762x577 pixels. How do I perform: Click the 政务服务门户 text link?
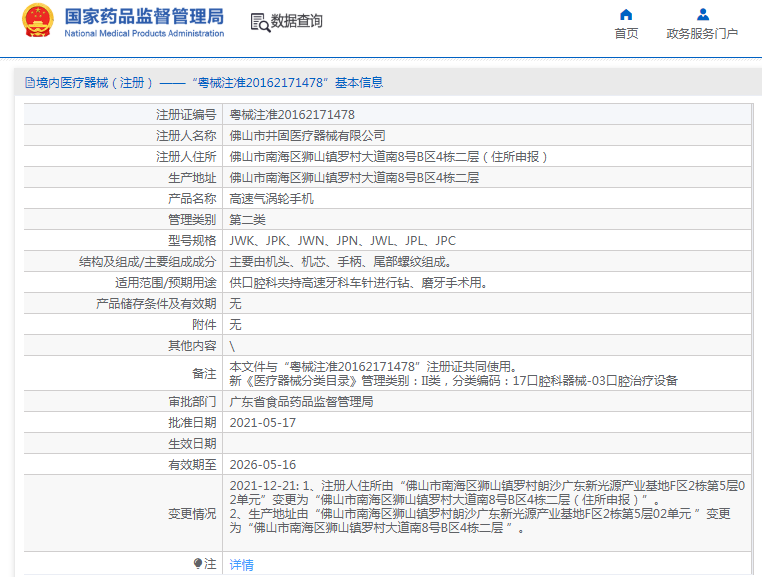(x=702, y=34)
